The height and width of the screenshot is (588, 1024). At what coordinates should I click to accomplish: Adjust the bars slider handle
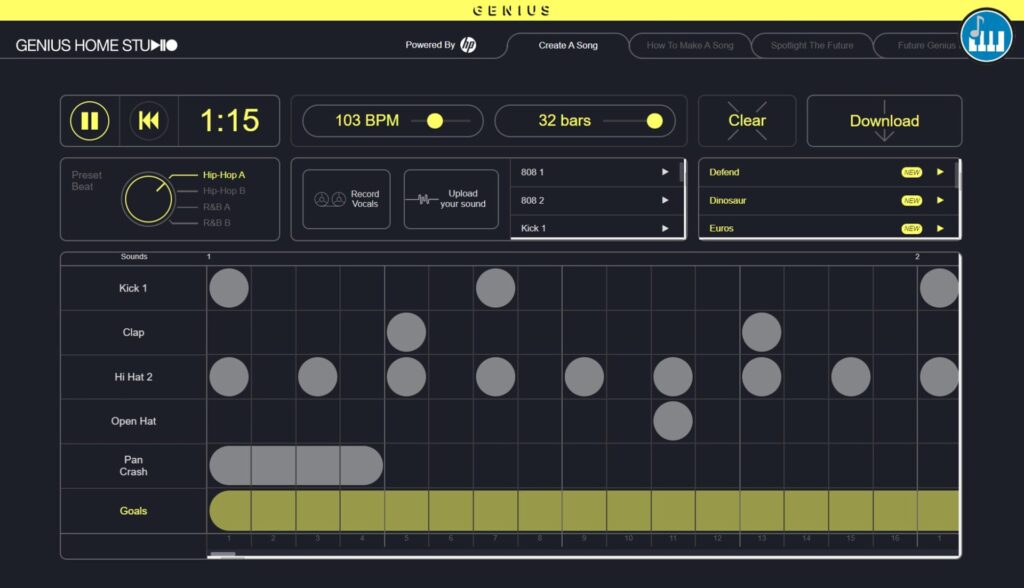coord(654,121)
